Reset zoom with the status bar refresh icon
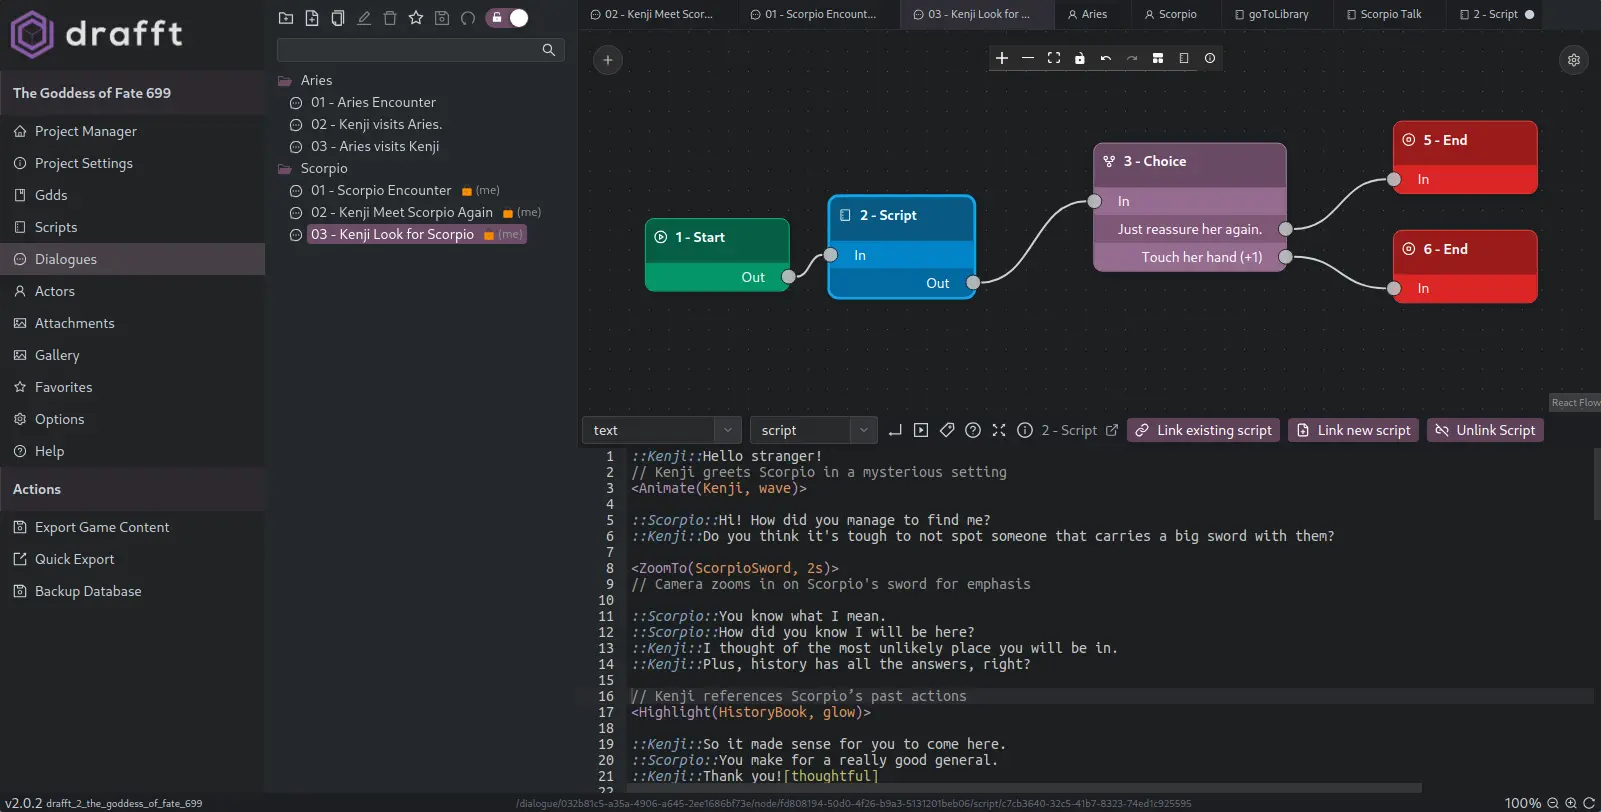This screenshot has width=1601, height=812. click(1589, 803)
